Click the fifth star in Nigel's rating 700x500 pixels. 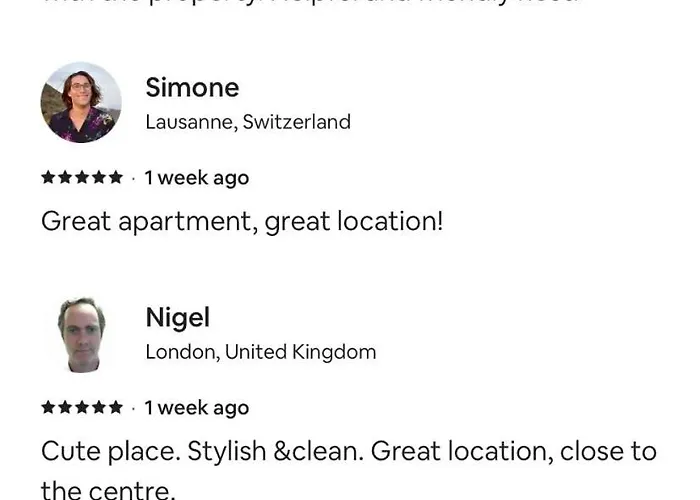(116, 408)
